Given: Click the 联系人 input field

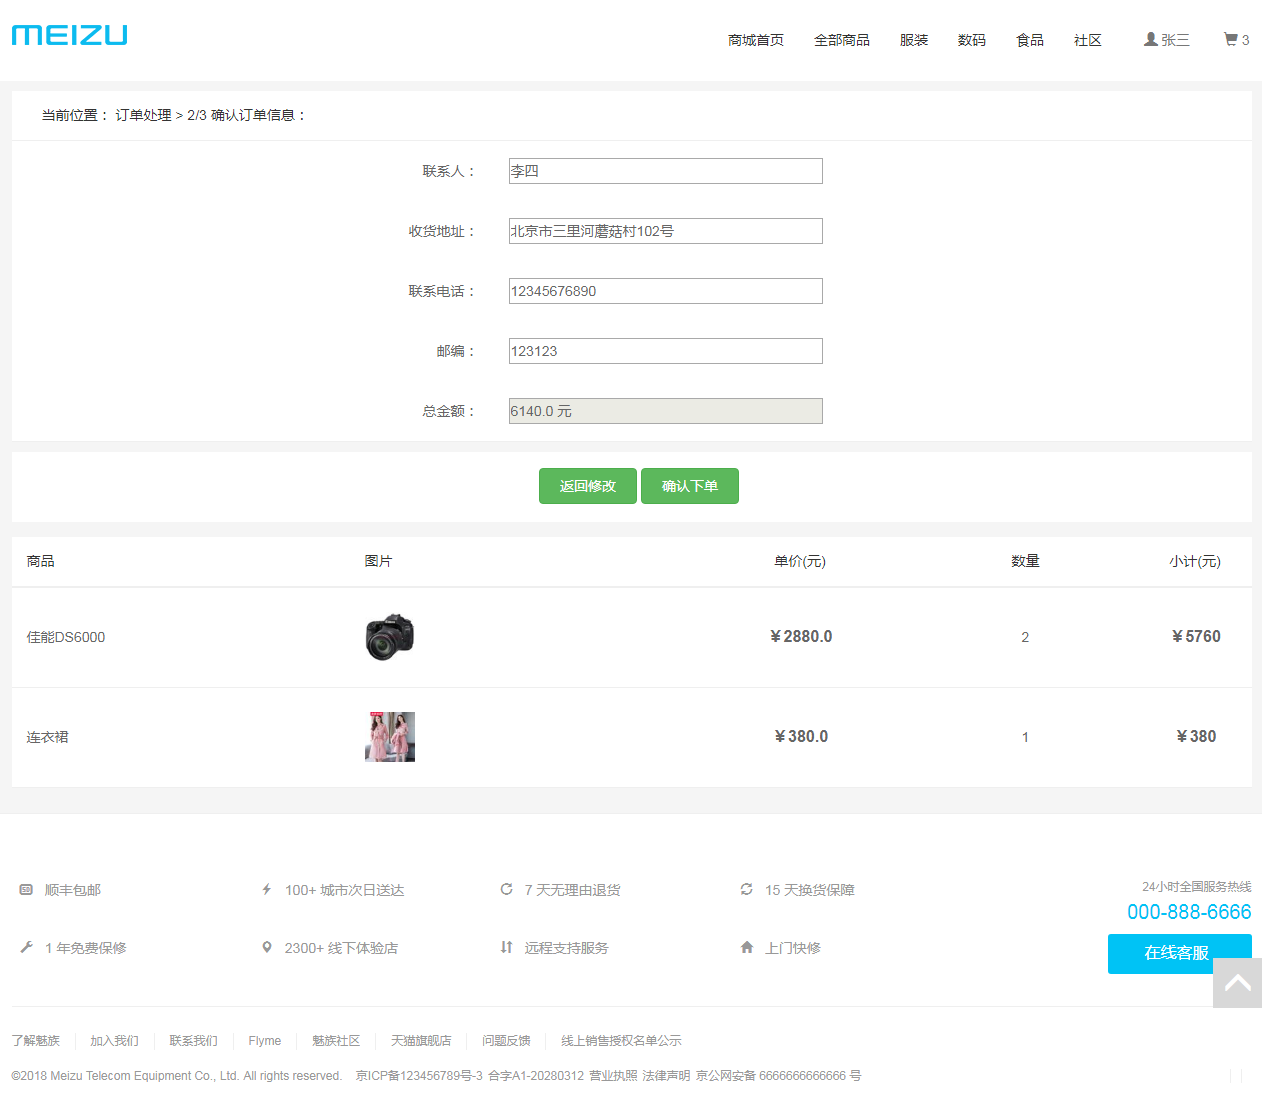Looking at the screenshot, I should (x=666, y=171).
